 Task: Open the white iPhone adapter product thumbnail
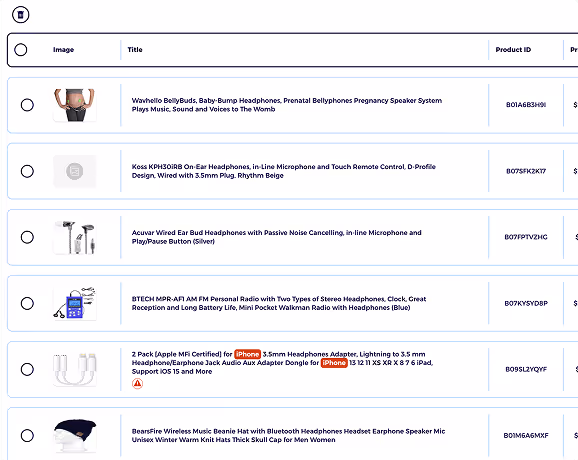(x=75, y=369)
